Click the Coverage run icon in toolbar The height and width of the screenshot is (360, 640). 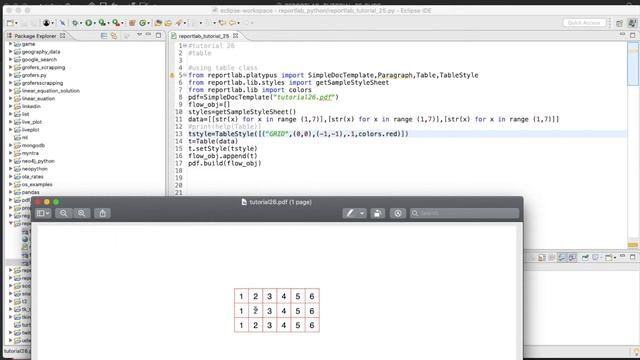click(x=102, y=23)
